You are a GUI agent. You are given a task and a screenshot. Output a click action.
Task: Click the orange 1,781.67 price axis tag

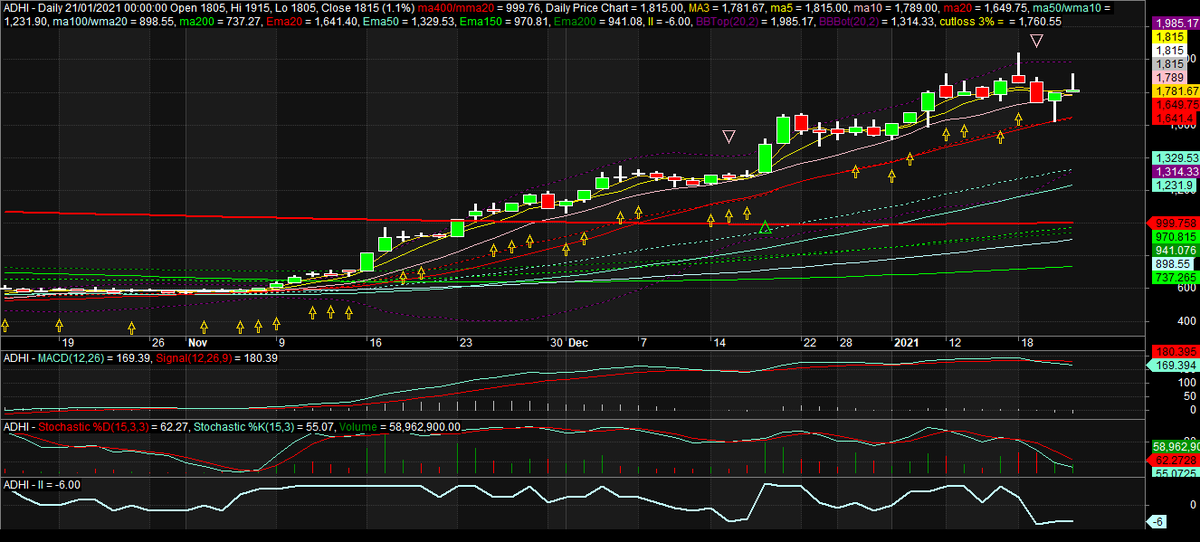coord(1176,91)
